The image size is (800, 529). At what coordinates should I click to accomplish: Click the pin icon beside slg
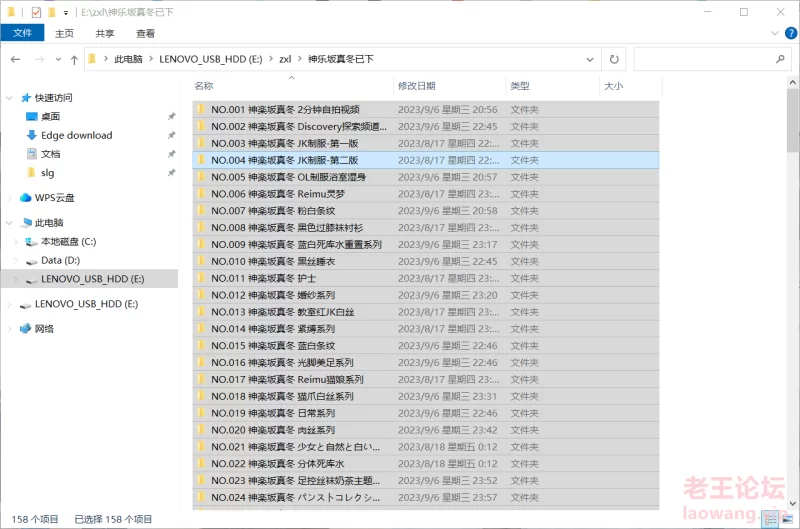pyautogui.click(x=171, y=173)
